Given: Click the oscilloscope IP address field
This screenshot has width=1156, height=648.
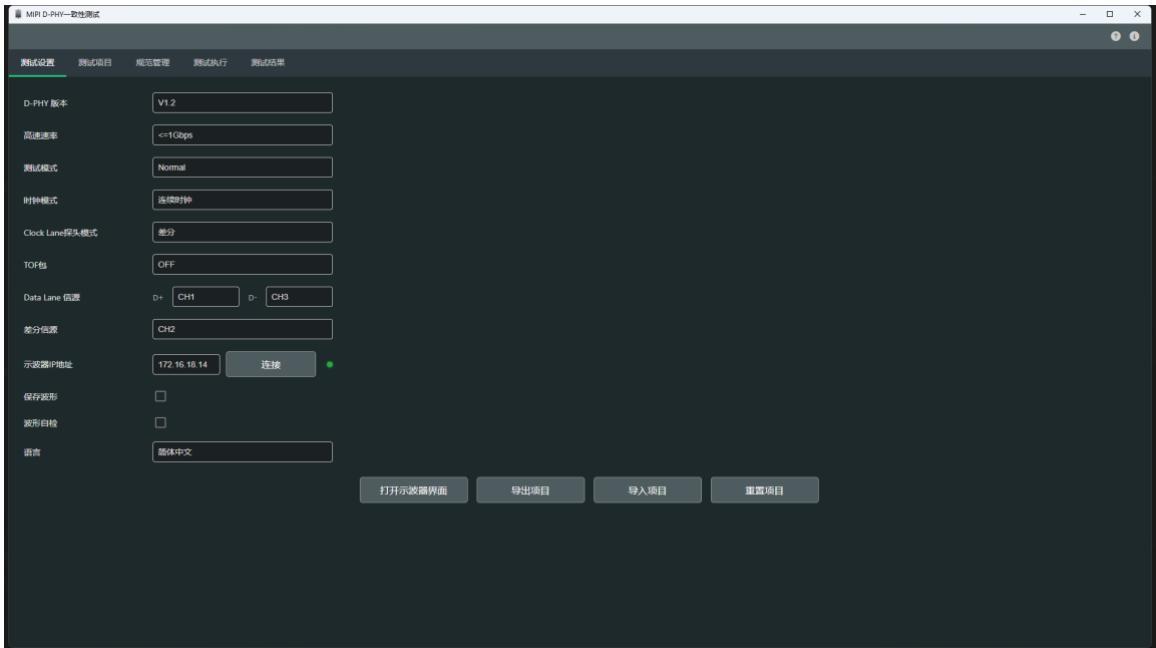Looking at the screenshot, I should tap(186, 364).
